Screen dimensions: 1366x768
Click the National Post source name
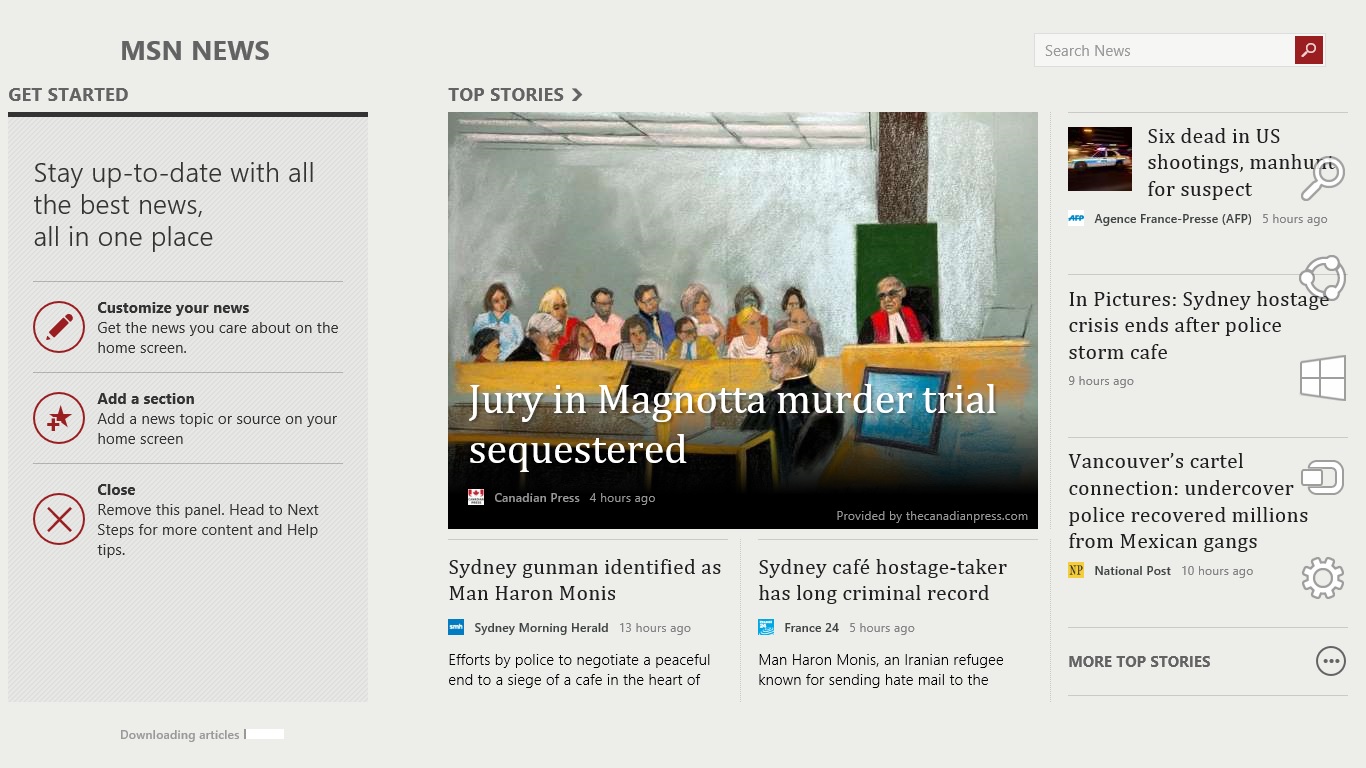point(1133,571)
